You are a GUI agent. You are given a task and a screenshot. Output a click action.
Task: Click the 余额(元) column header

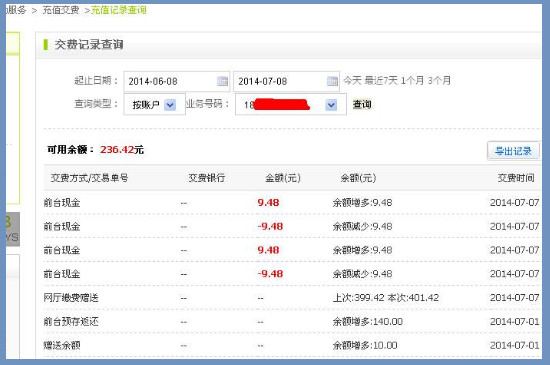[x=358, y=178]
